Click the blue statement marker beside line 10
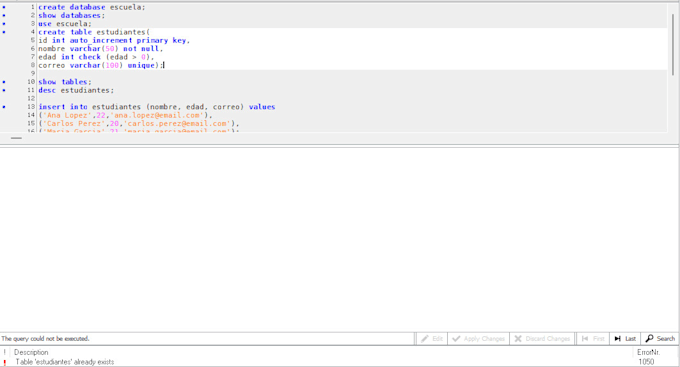The width and height of the screenshot is (680, 367). (4, 82)
